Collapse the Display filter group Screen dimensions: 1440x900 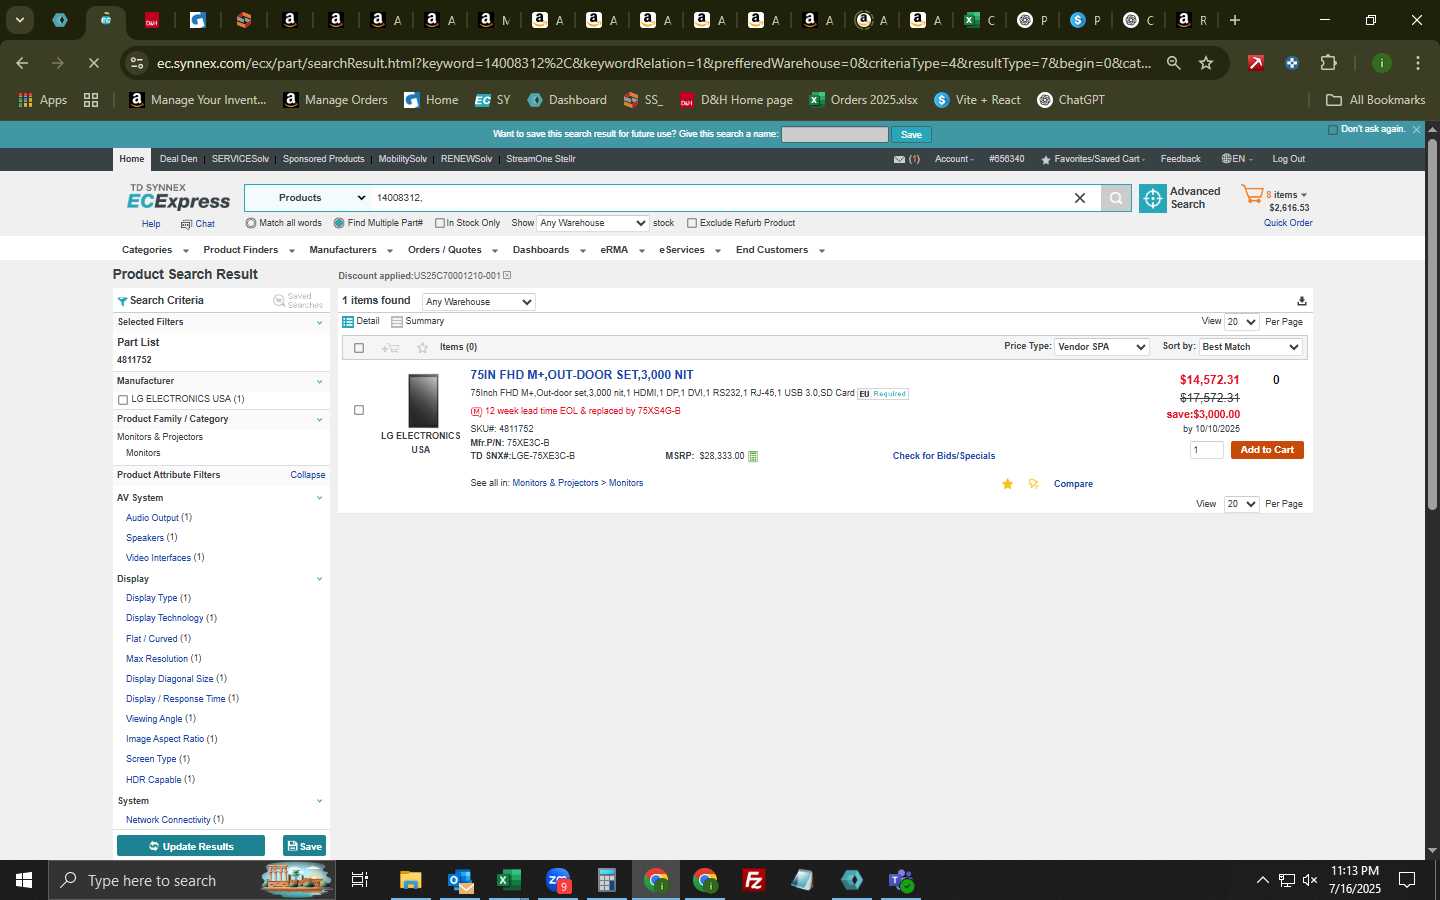[x=319, y=579]
